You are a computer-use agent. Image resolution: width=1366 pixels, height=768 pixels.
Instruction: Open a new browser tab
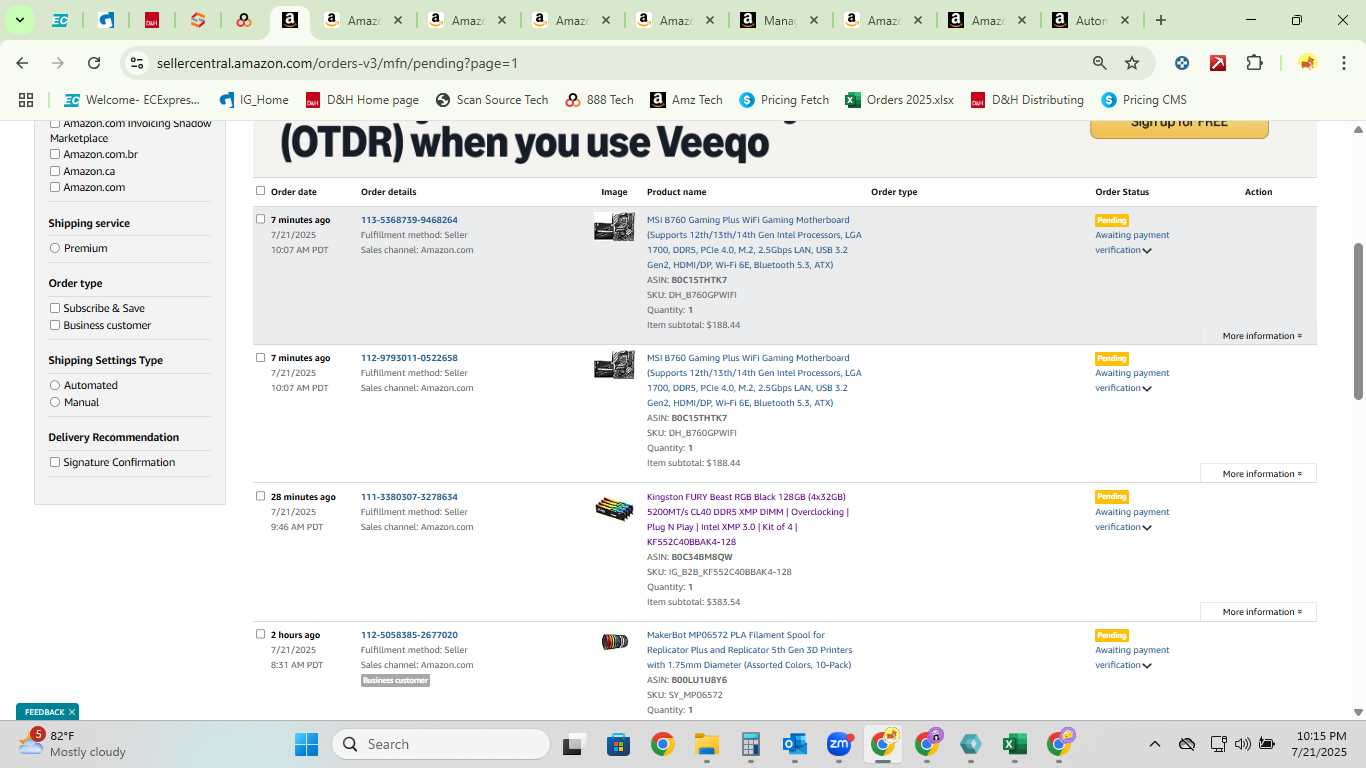[x=1161, y=20]
